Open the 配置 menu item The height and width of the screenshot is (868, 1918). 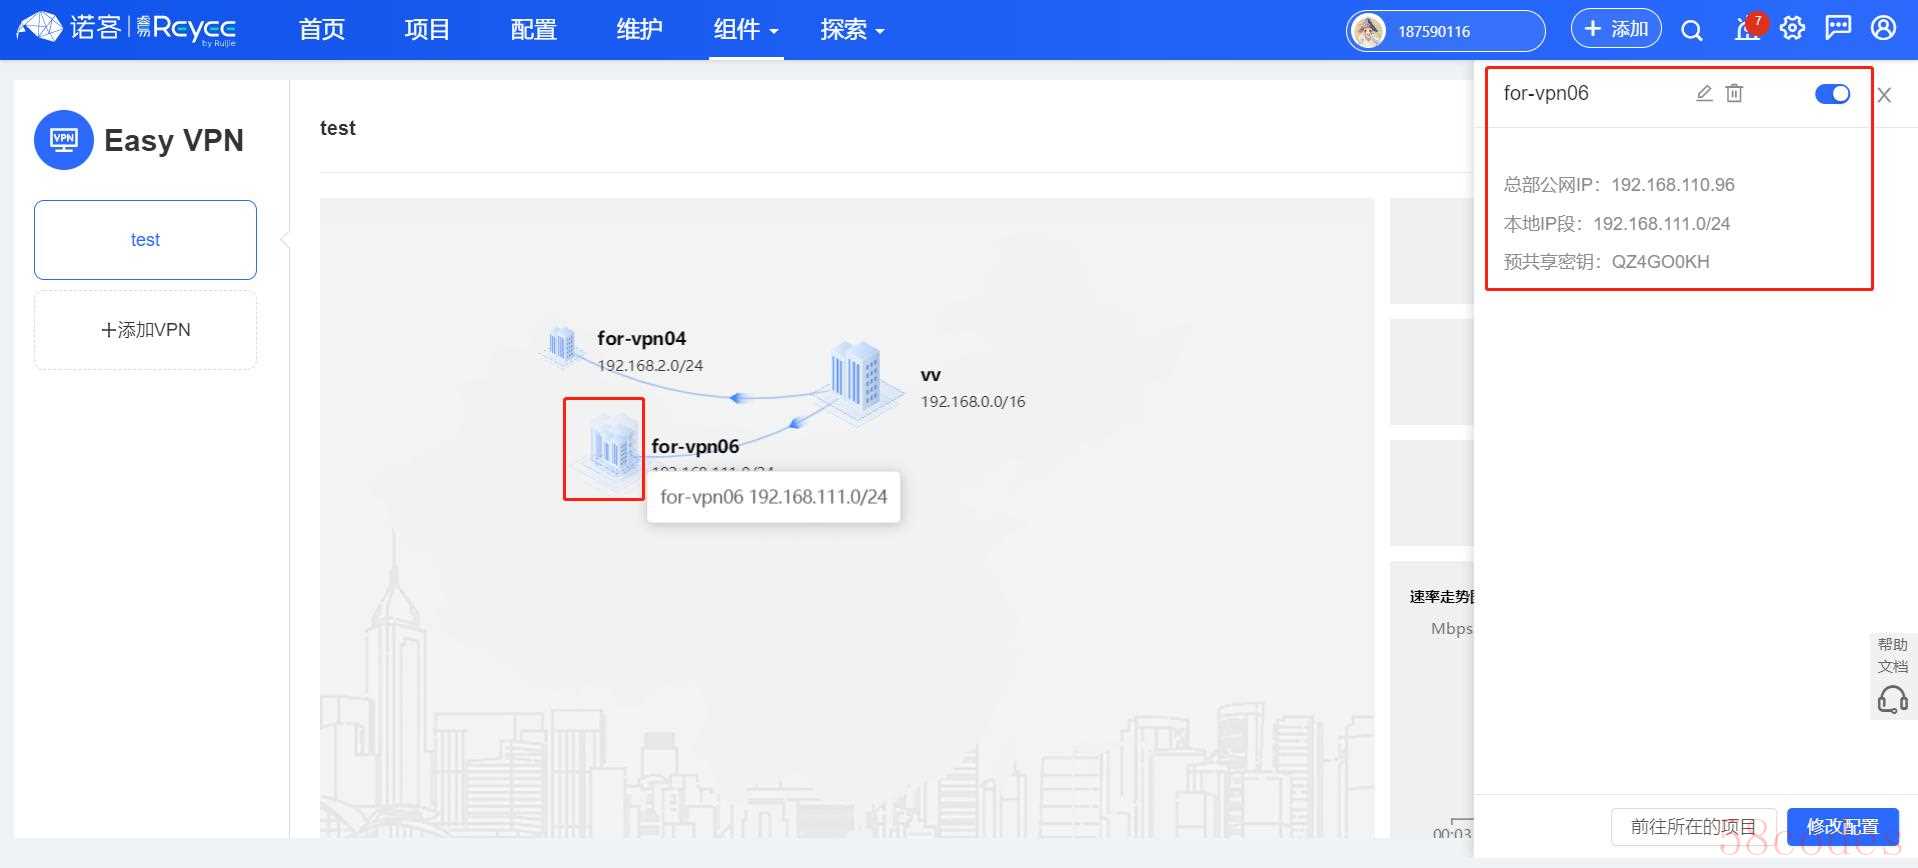533,30
